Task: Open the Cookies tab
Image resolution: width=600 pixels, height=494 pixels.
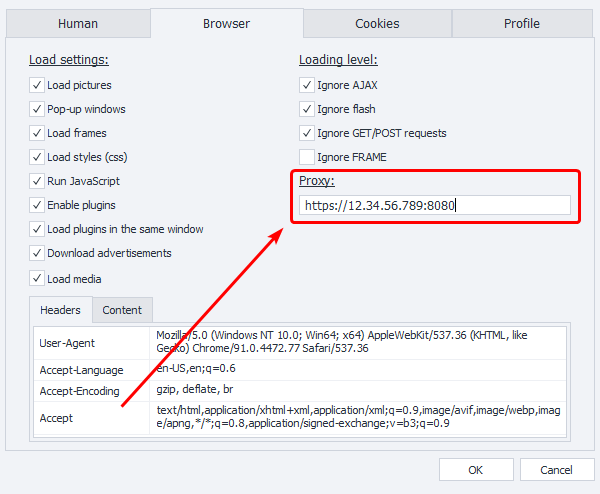Action: (x=377, y=23)
